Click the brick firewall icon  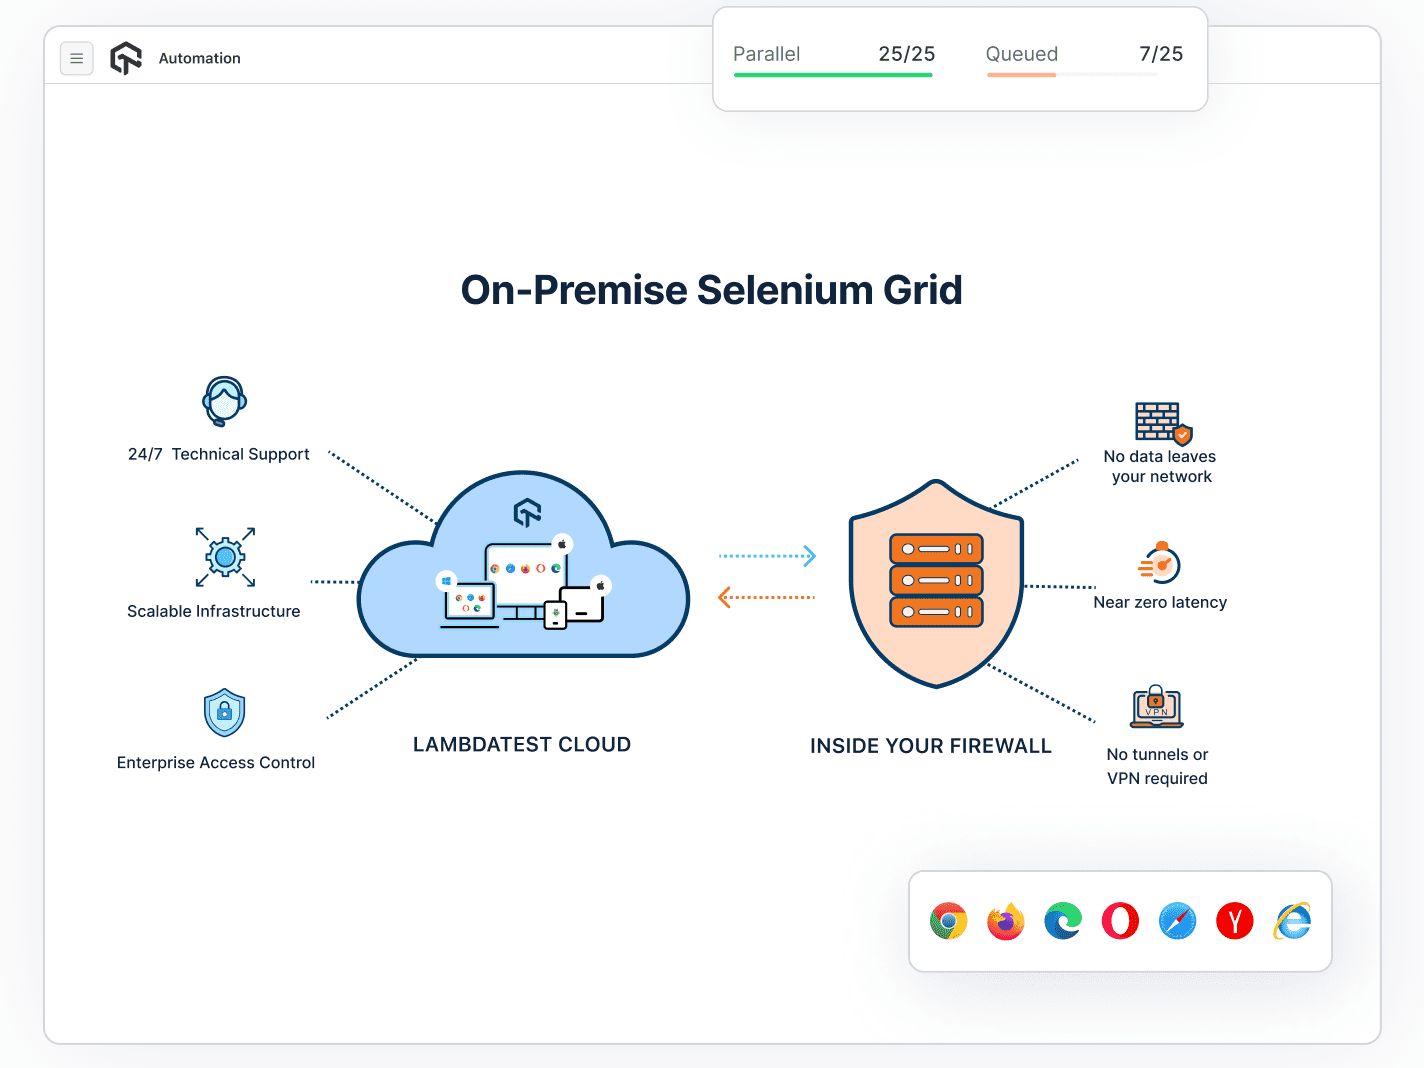tap(1163, 423)
